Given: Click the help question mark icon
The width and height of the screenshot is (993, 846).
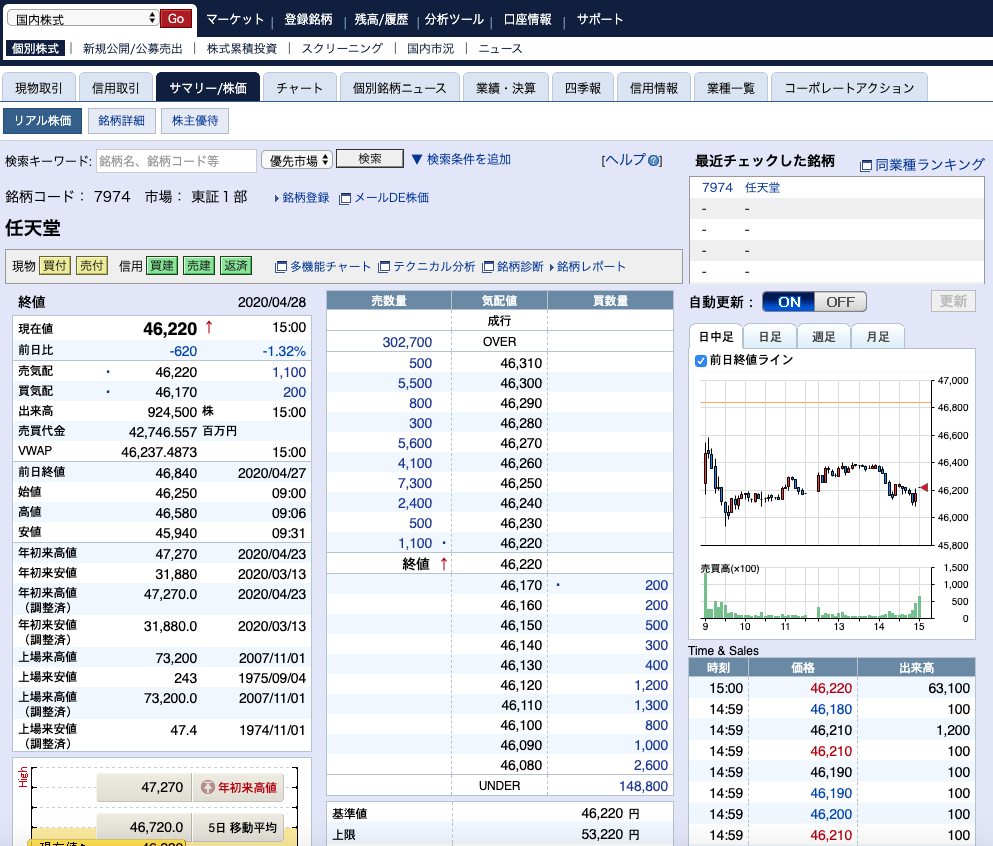Looking at the screenshot, I should coord(655,161).
